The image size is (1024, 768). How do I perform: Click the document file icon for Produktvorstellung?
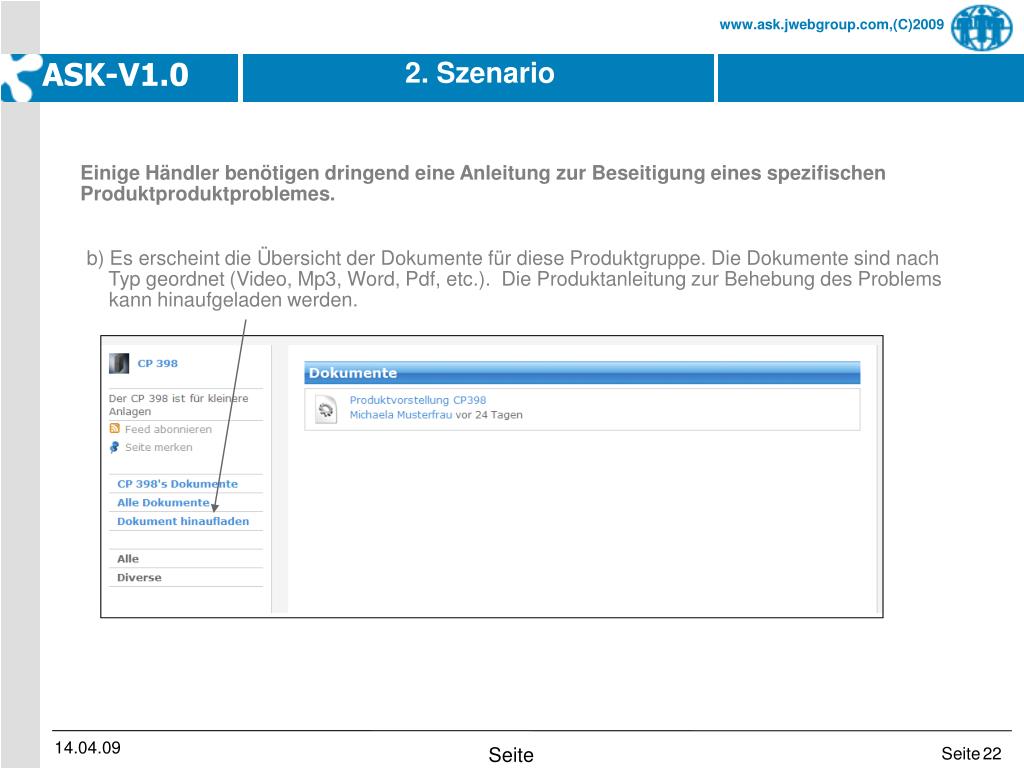pyautogui.click(x=325, y=409)
